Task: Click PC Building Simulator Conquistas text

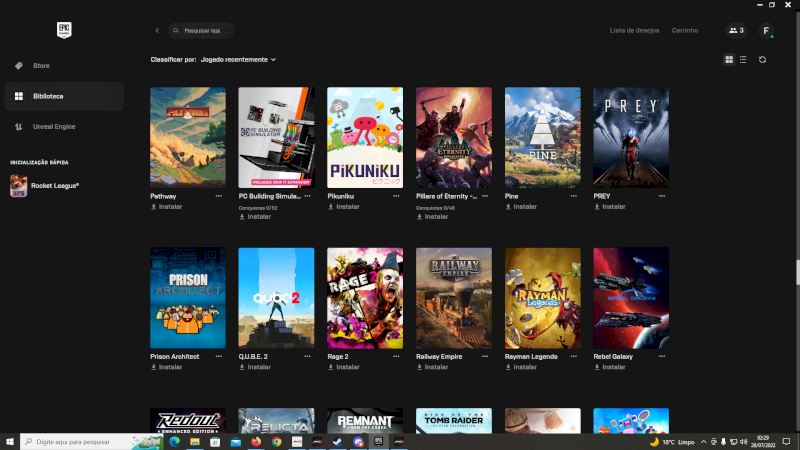Action: click(258, 208)
